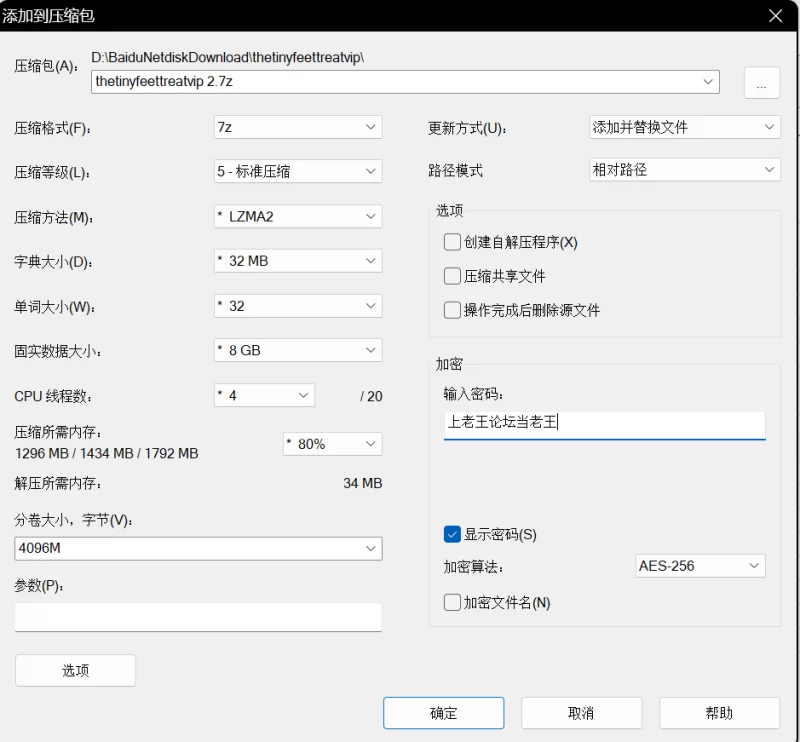Enable the encrypt file names checkbox

452,602
